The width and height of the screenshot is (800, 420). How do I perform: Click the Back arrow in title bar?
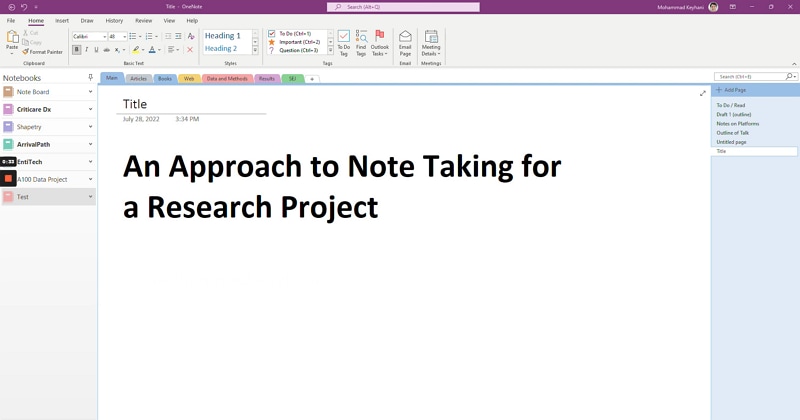pyautogui.click(x=11, y=7)
